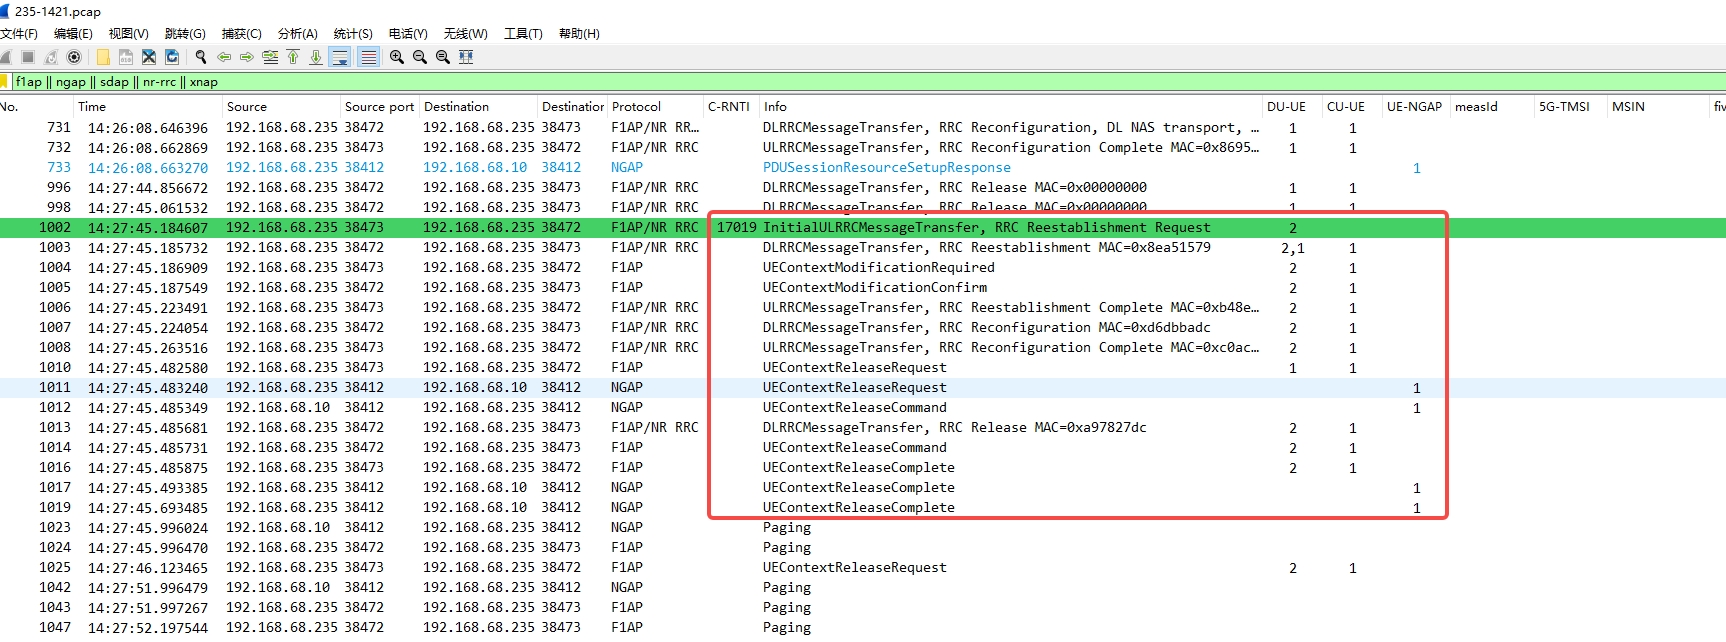Open the 统计(S) menu
This screenshot has width=1726, height=642.
tap(353, 33)
